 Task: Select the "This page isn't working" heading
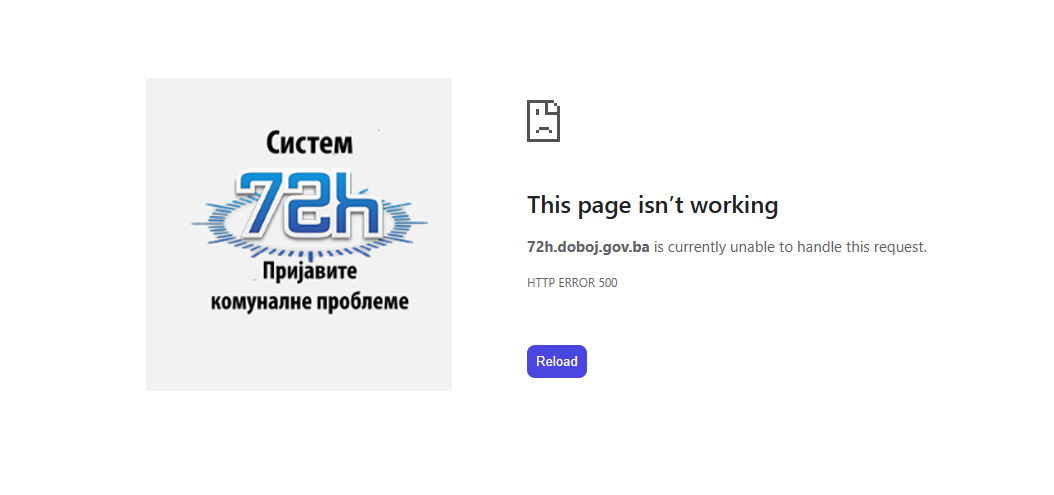(x=652, y=204)
